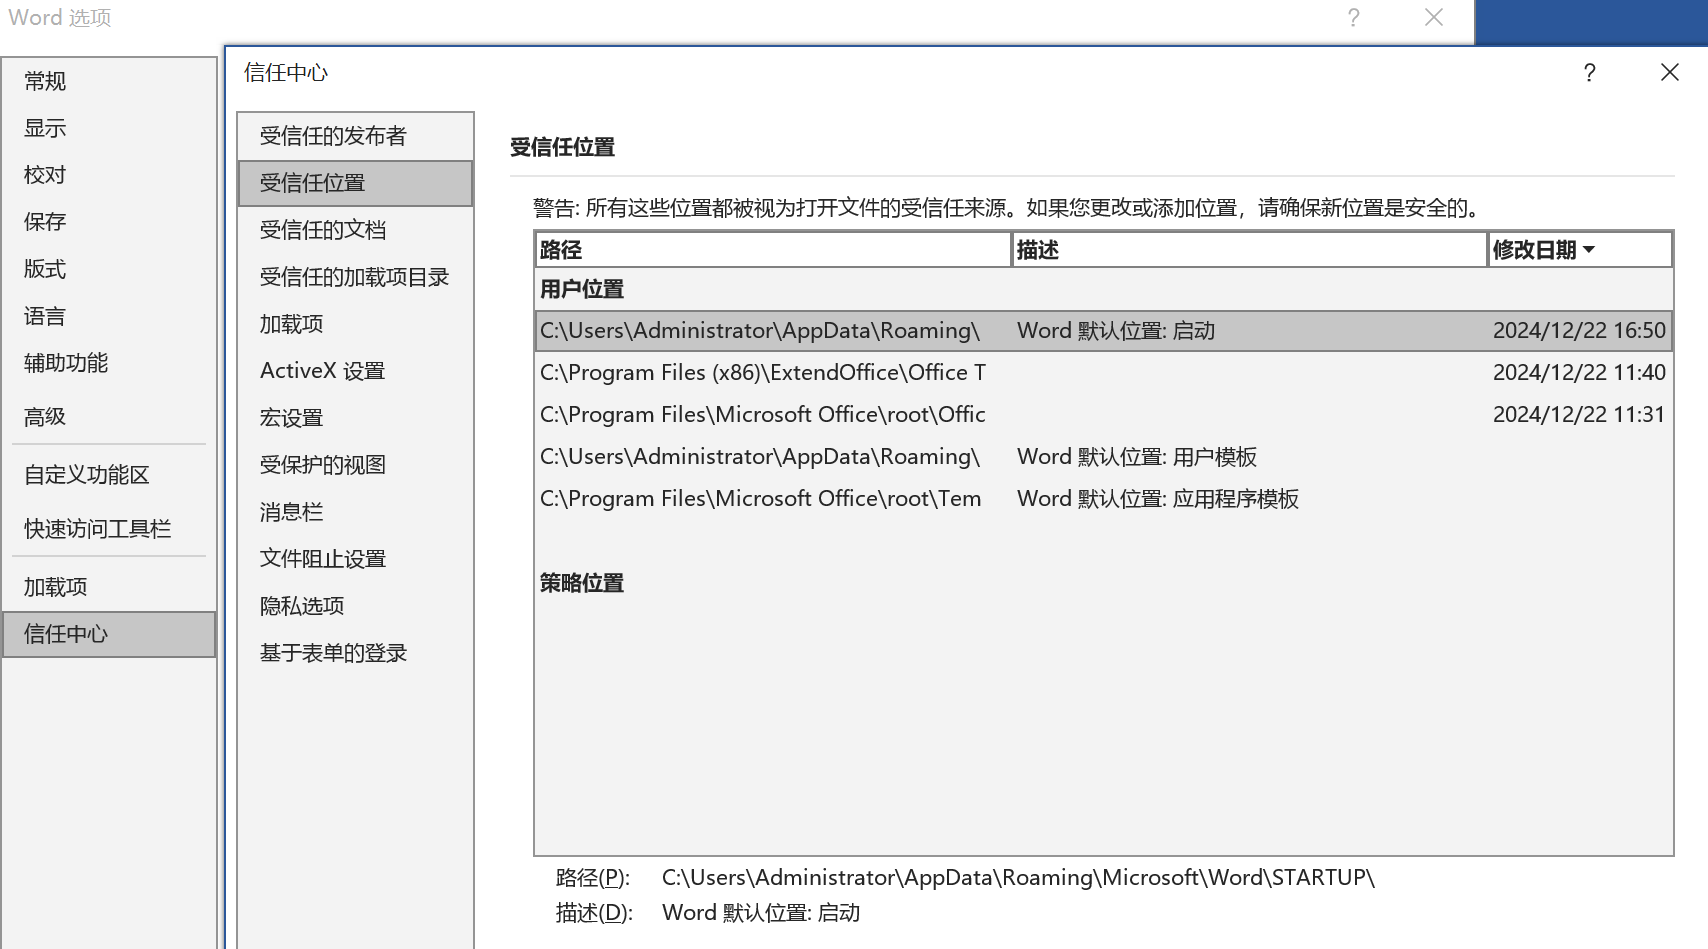
Task: Click the 策略位置 group heading
Action: (582, 583)
